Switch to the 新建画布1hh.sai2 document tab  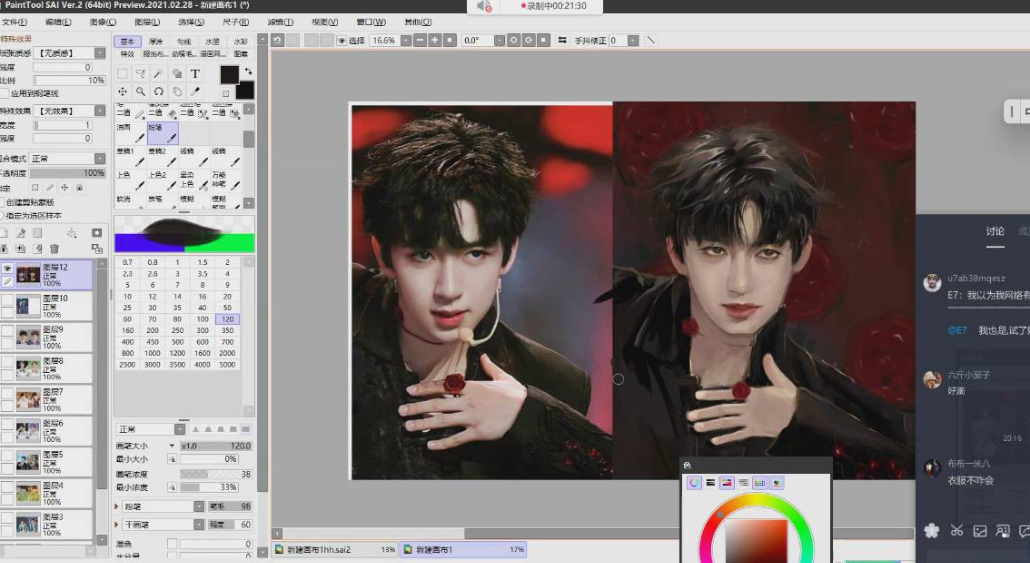(335, 549)
